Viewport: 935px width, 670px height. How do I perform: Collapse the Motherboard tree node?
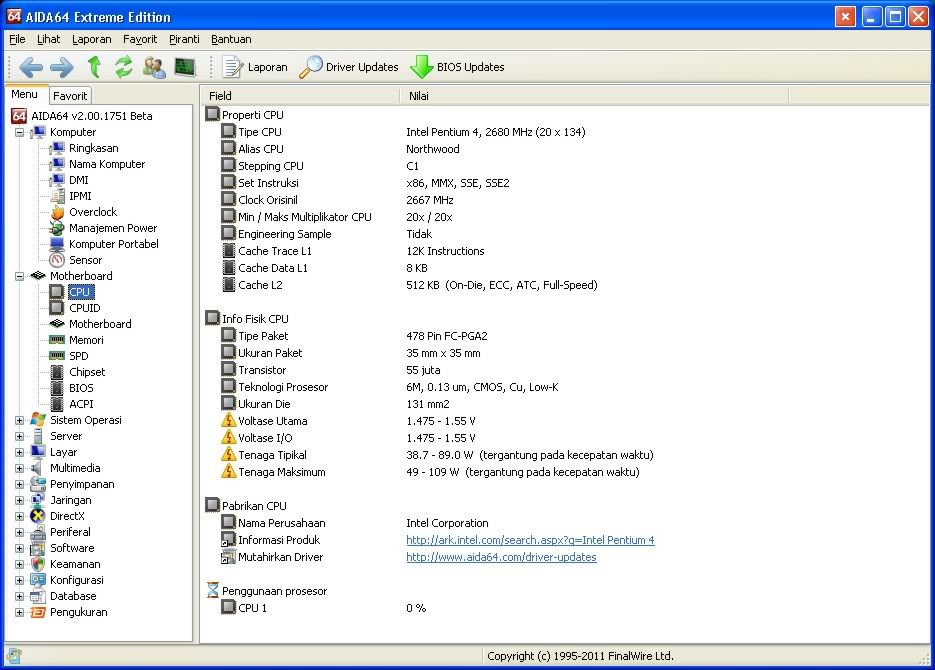tap(20, 276)
